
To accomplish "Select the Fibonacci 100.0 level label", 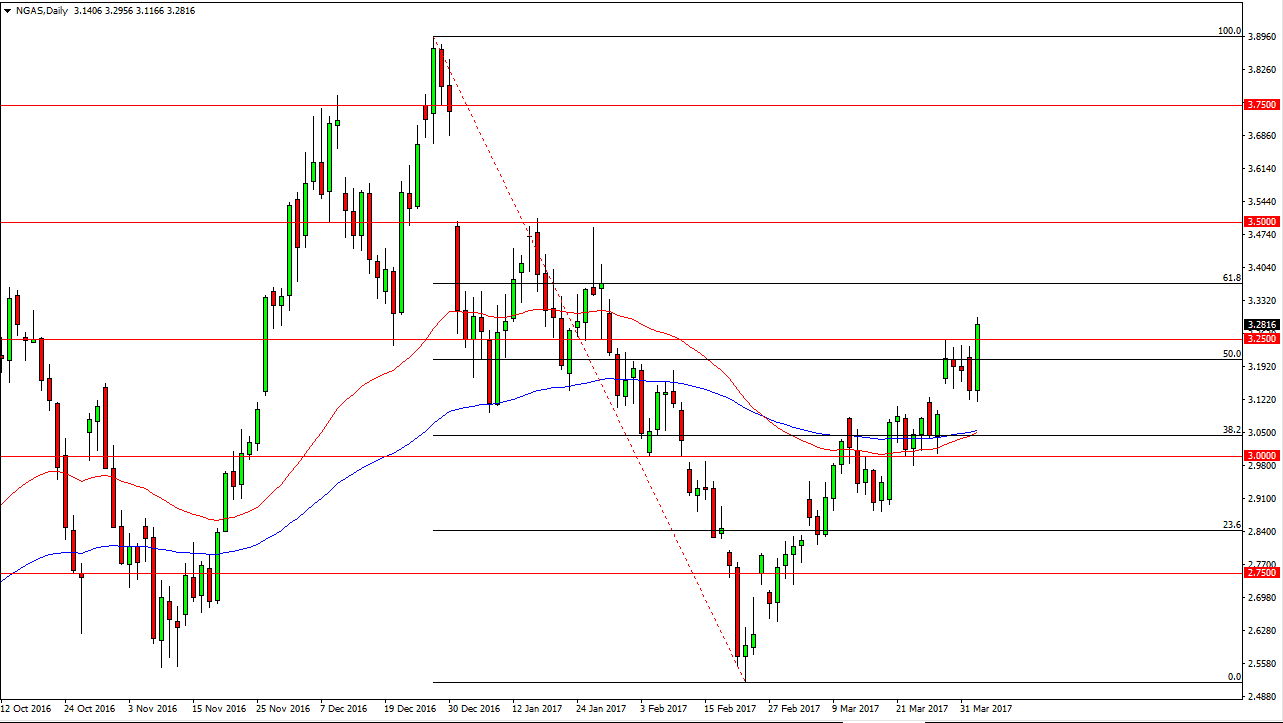I will 1229,31.
